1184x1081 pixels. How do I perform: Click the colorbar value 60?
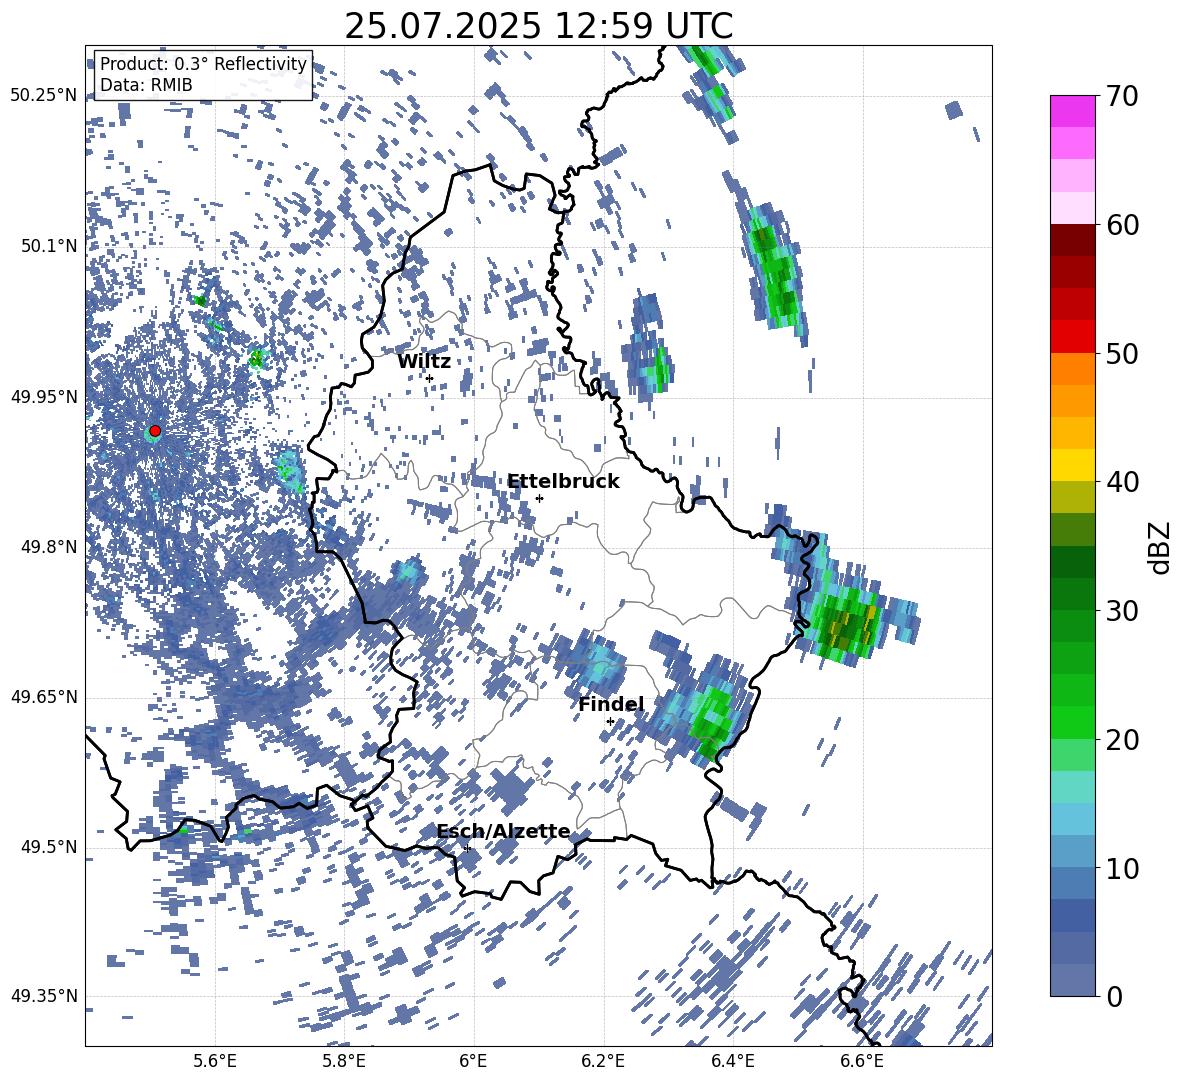[x=1123, y=225]
